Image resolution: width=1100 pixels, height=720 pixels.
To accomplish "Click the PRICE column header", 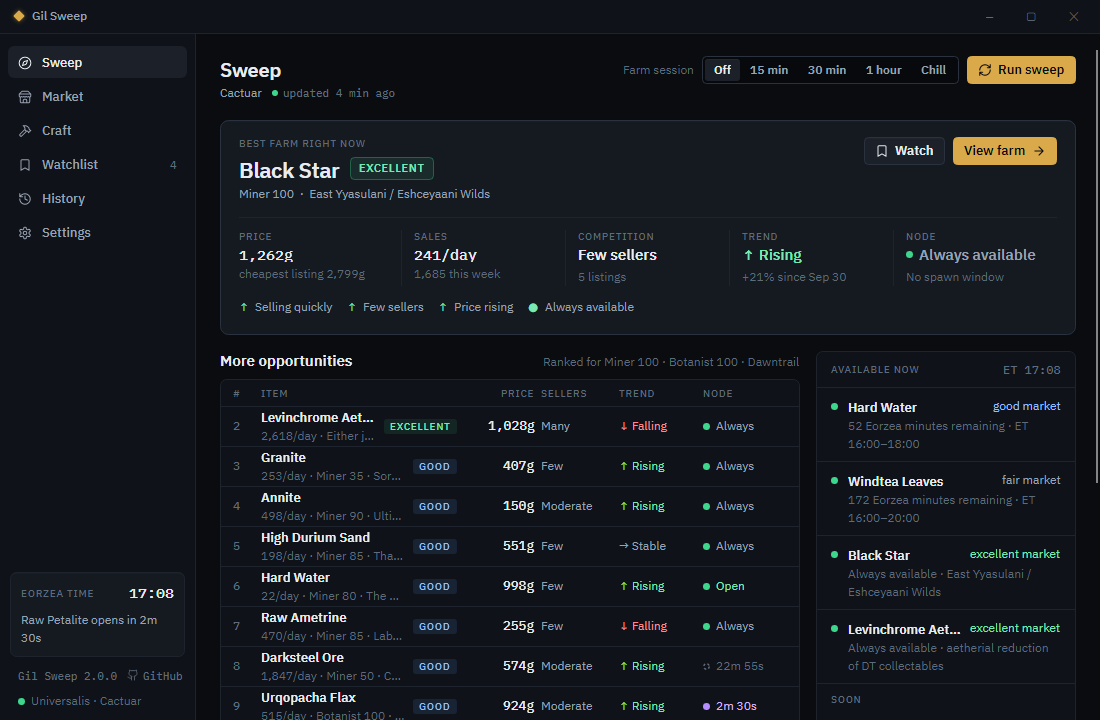I will tap(517, 394).
